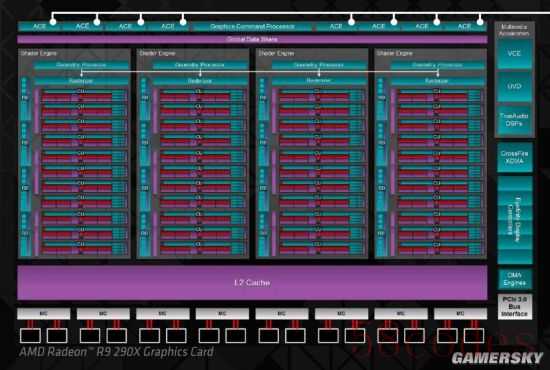Click the rightmost ACE block
The image size is (550, 370).
pos(464,26)
